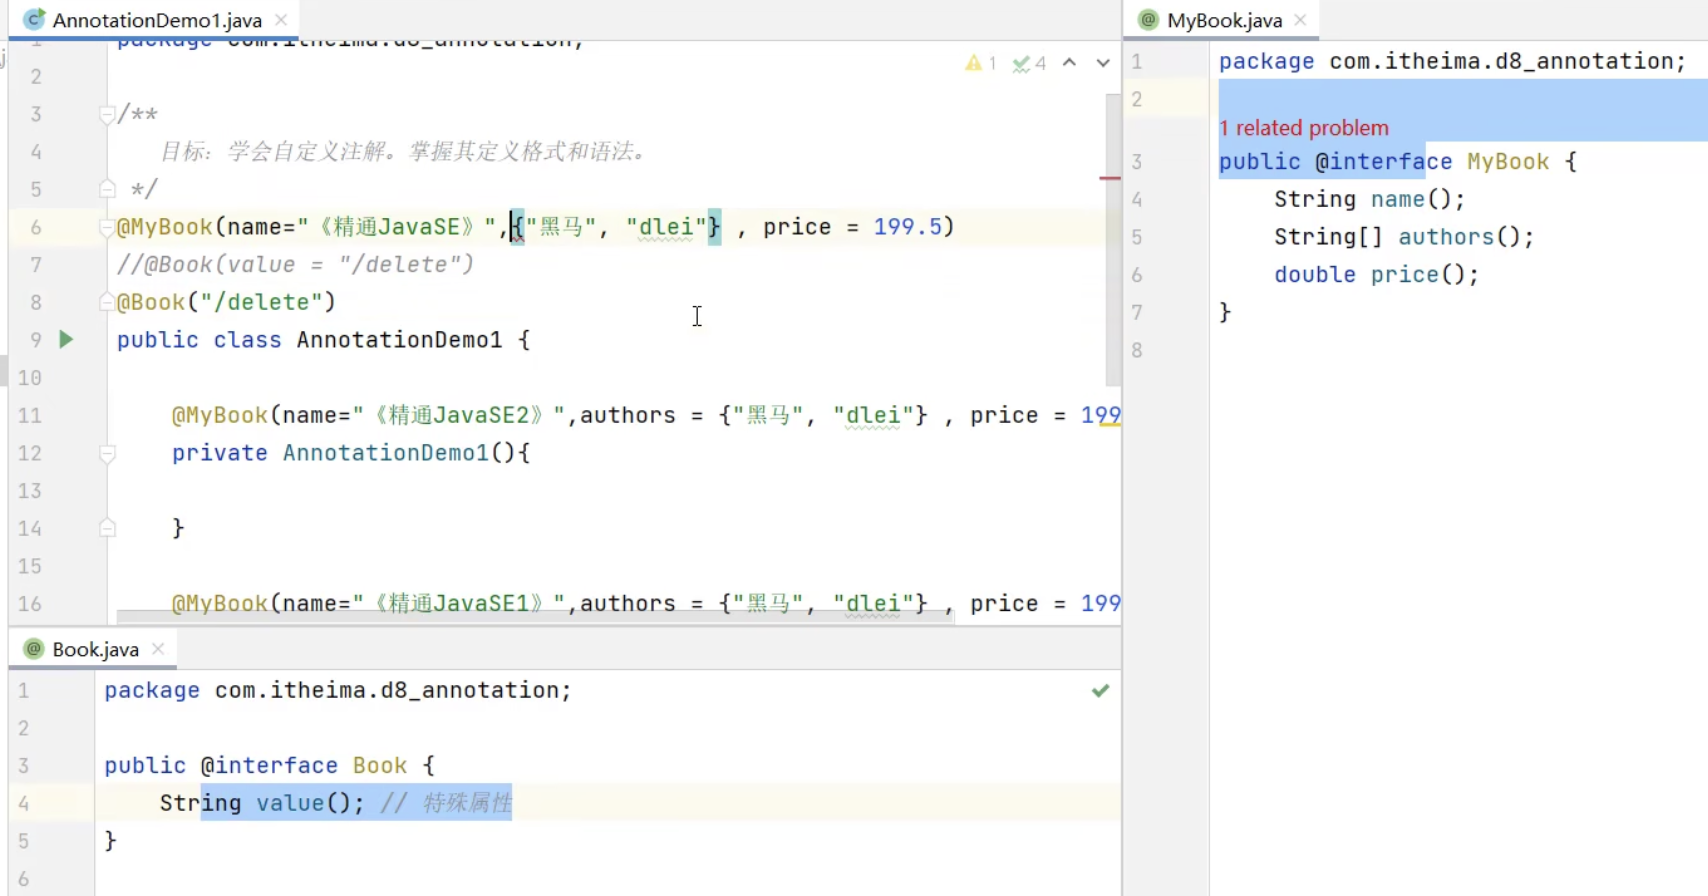
Task: Switch to the AnnotationDemo1.java tab
Action: (156, 20)
